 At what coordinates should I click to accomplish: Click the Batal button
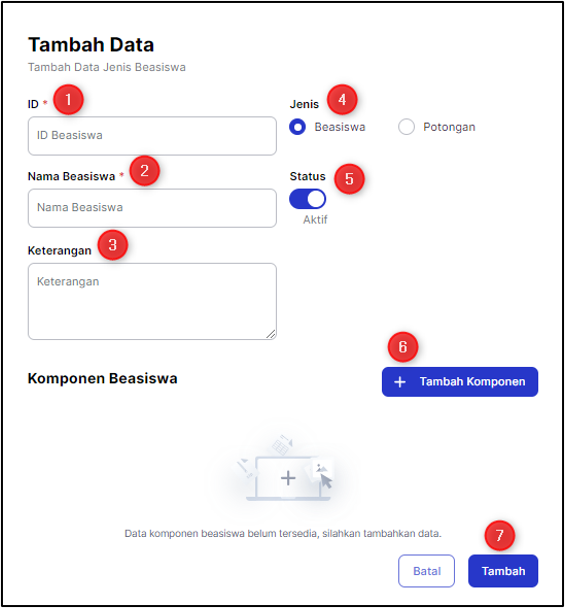[427, 571]
